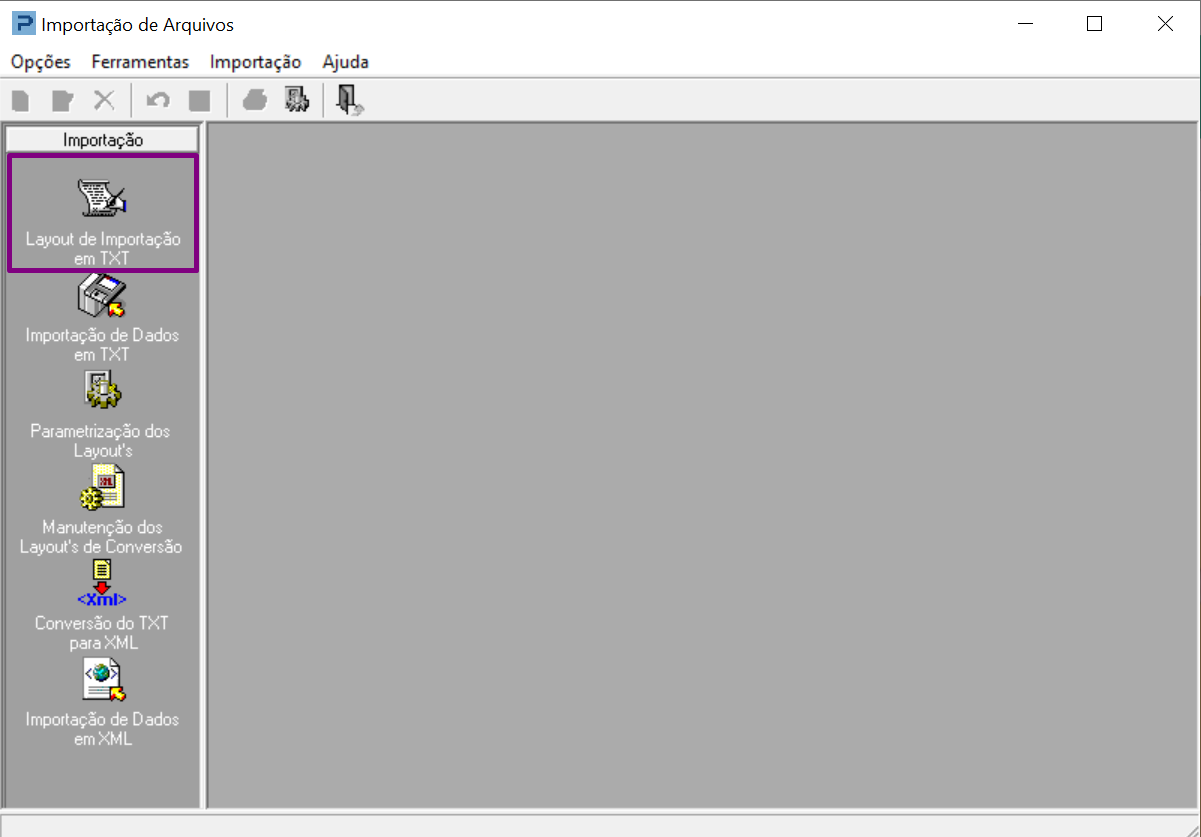The height and width of the screenshot is (837, 1201).
Task: Click the stop square icon in the toolbar
Action: [199, 99]
